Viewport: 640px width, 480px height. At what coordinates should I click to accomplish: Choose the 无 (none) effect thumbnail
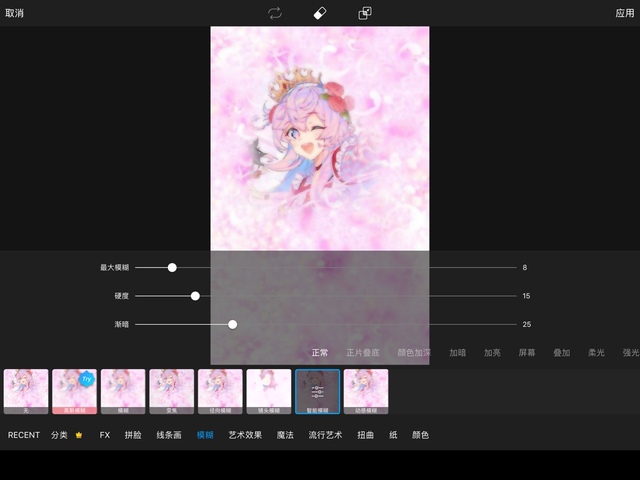[x=26, y=391]
